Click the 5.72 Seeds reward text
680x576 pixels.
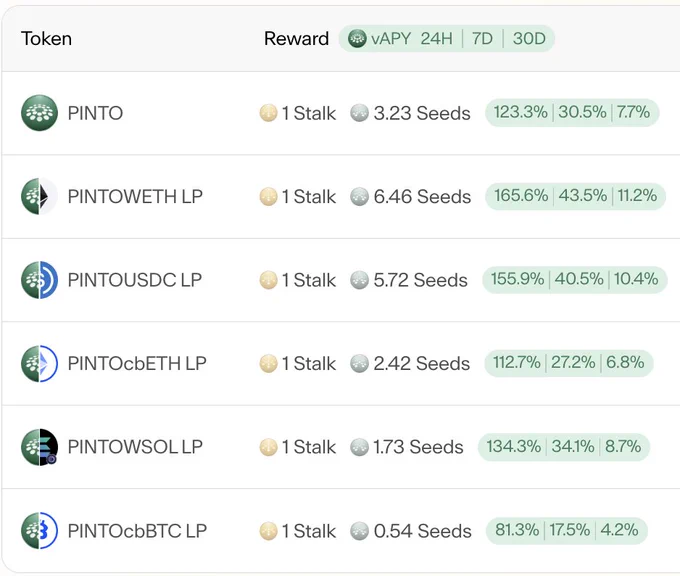420,280
